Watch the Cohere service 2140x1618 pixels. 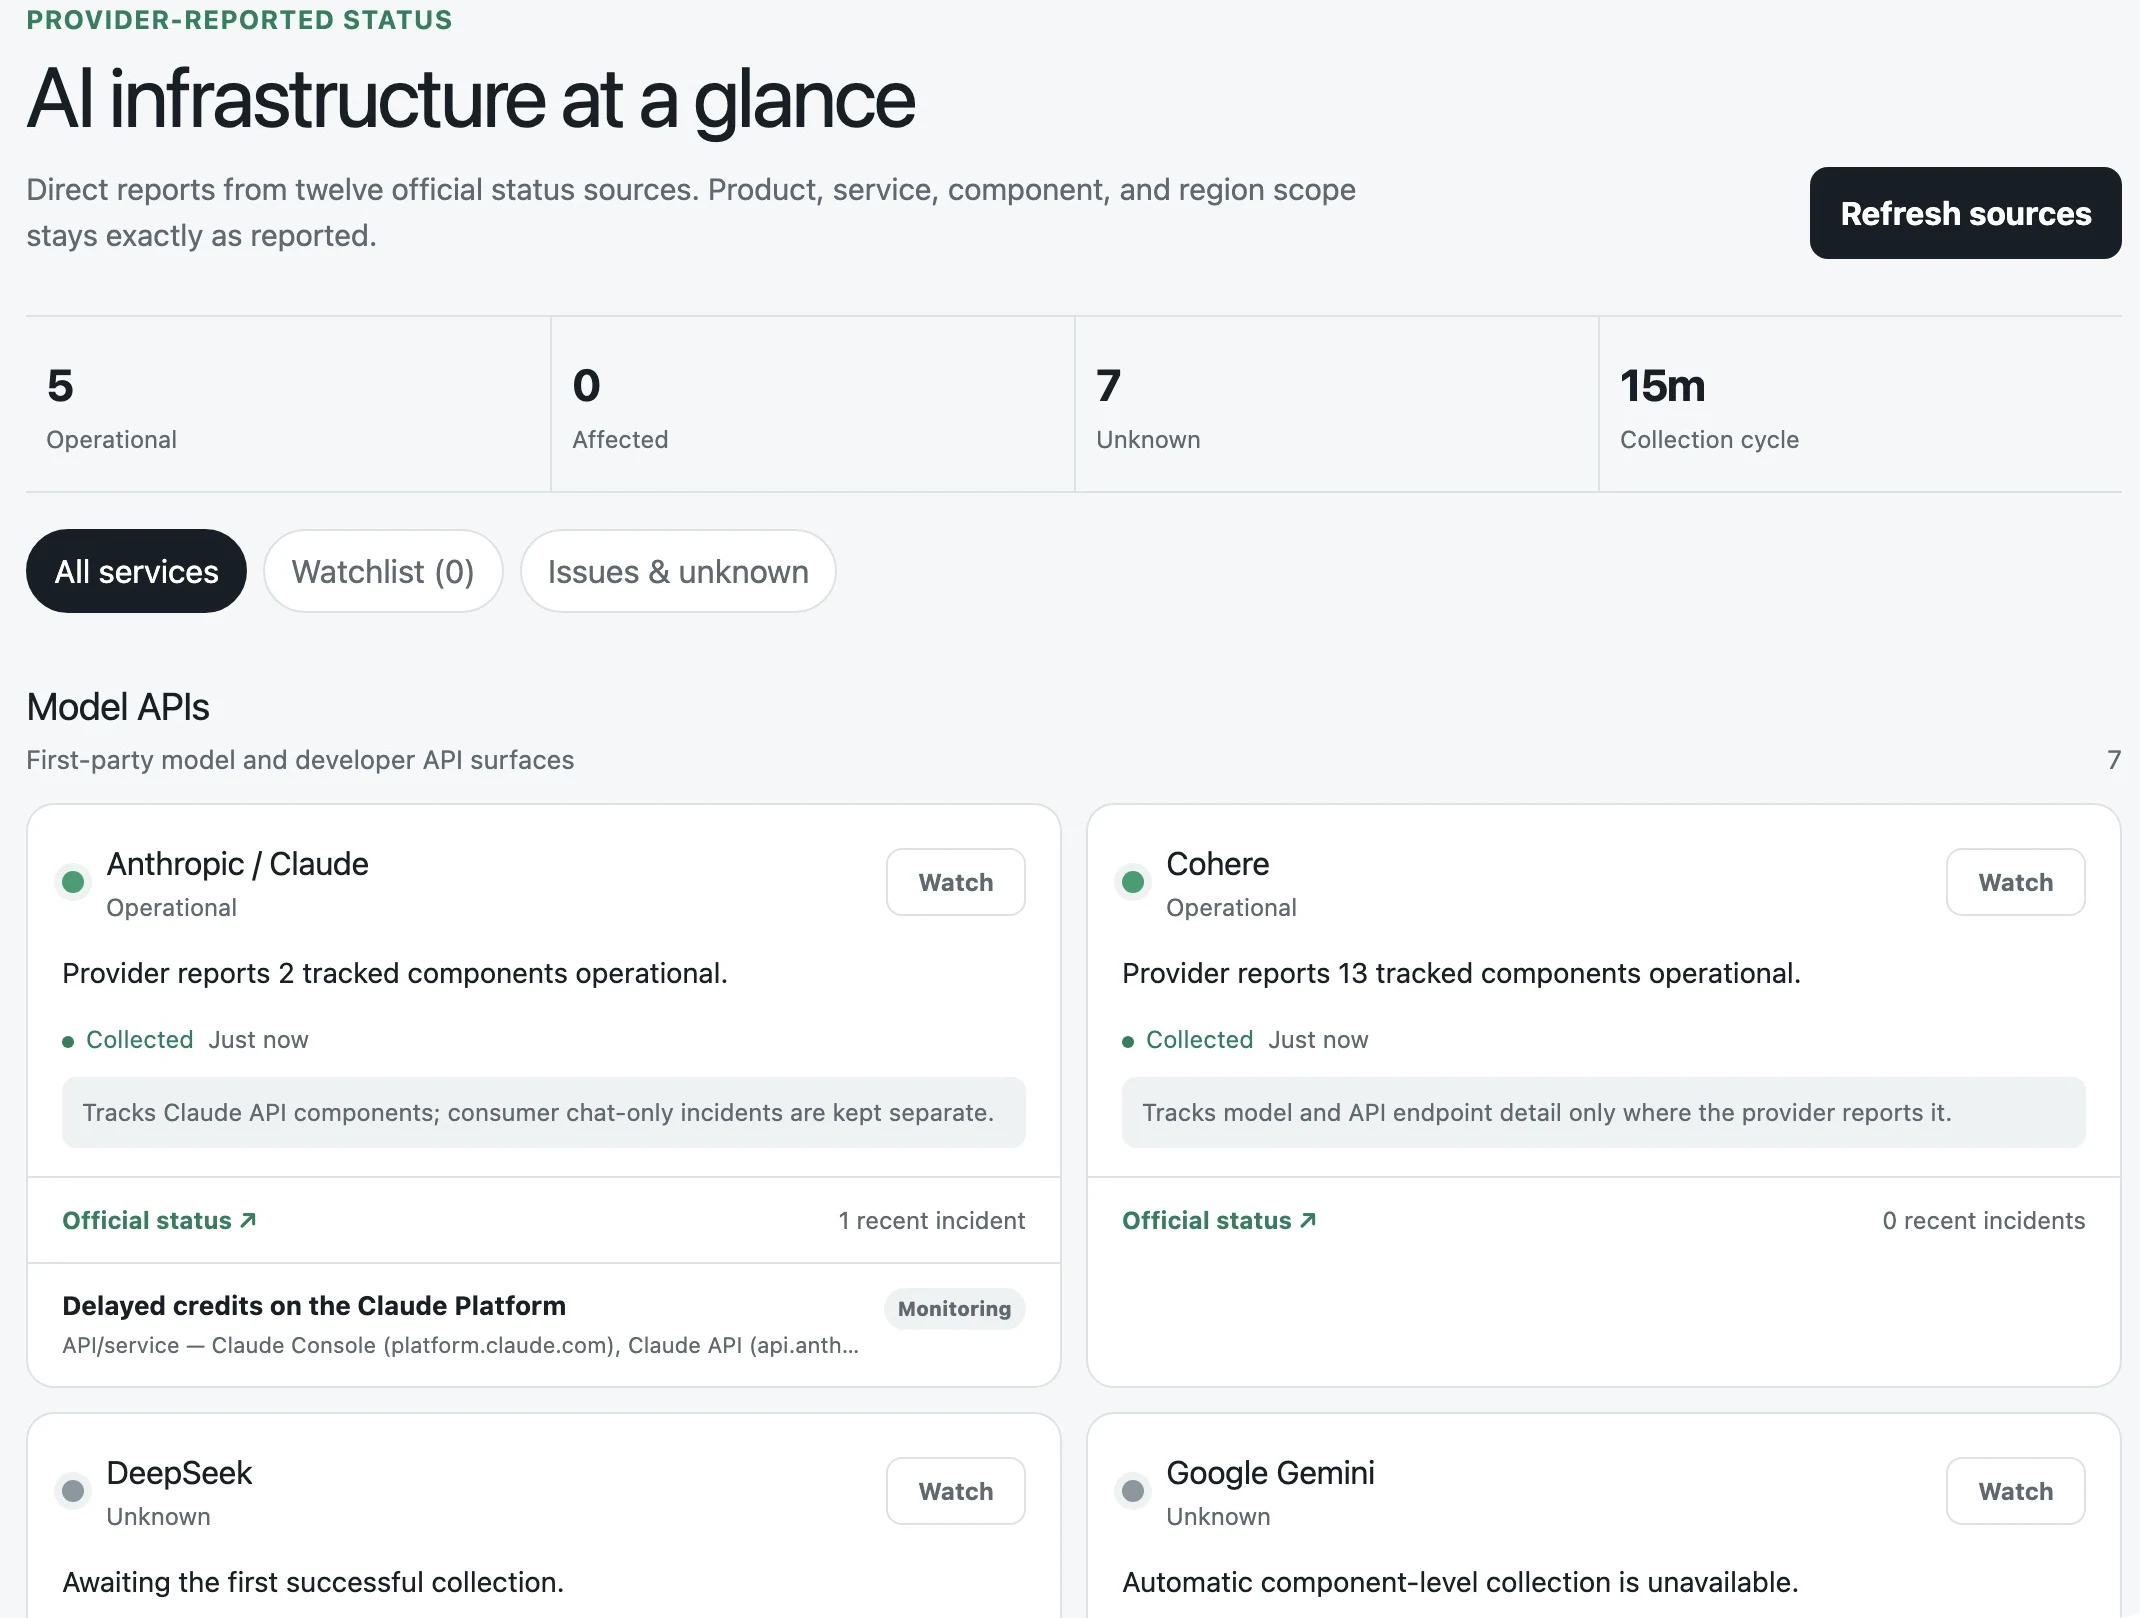pos(2015,882)
